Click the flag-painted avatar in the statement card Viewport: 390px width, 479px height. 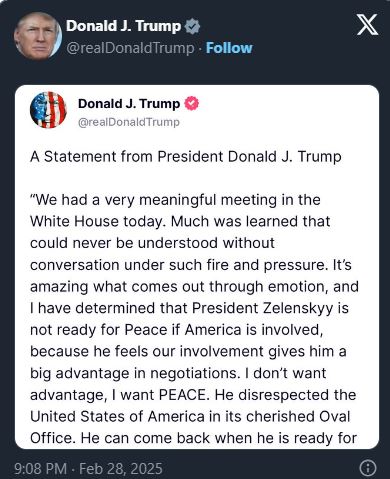click(x=48, y=110)
